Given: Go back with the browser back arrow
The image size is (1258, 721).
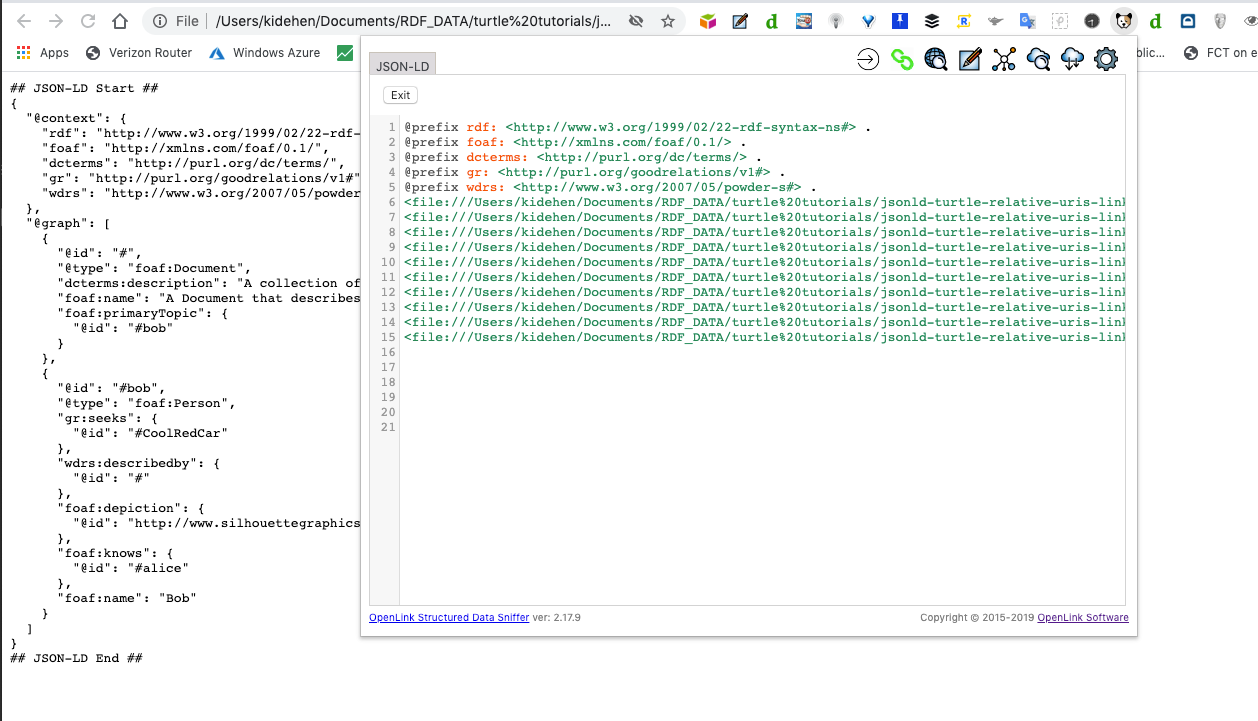Looking at the screenshot, I should [x=24, y=21].
